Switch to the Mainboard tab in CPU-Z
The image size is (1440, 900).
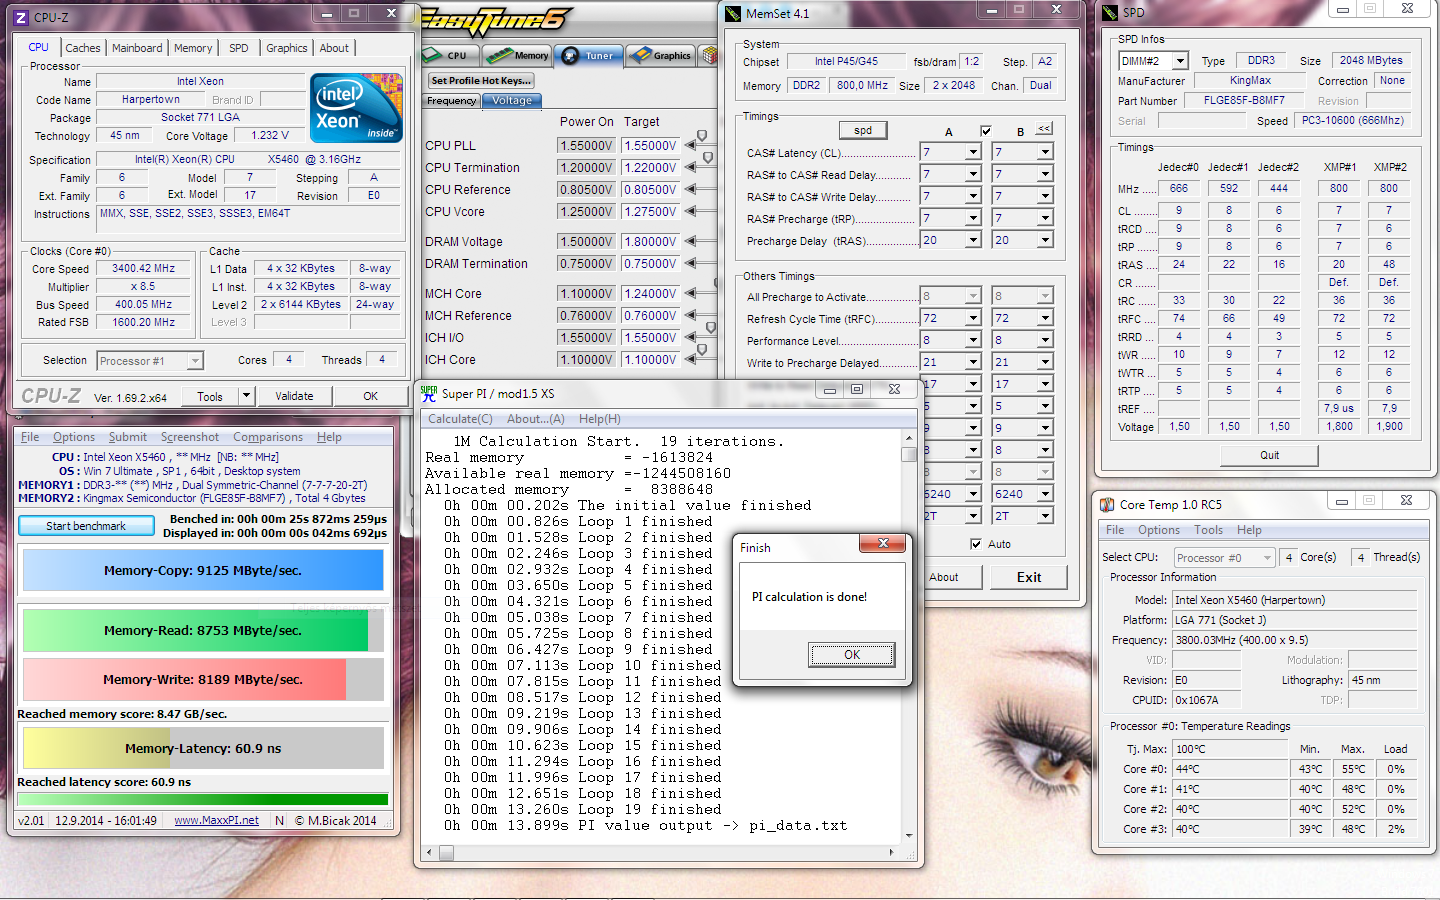pyautogui.click(x=137, y=48)
